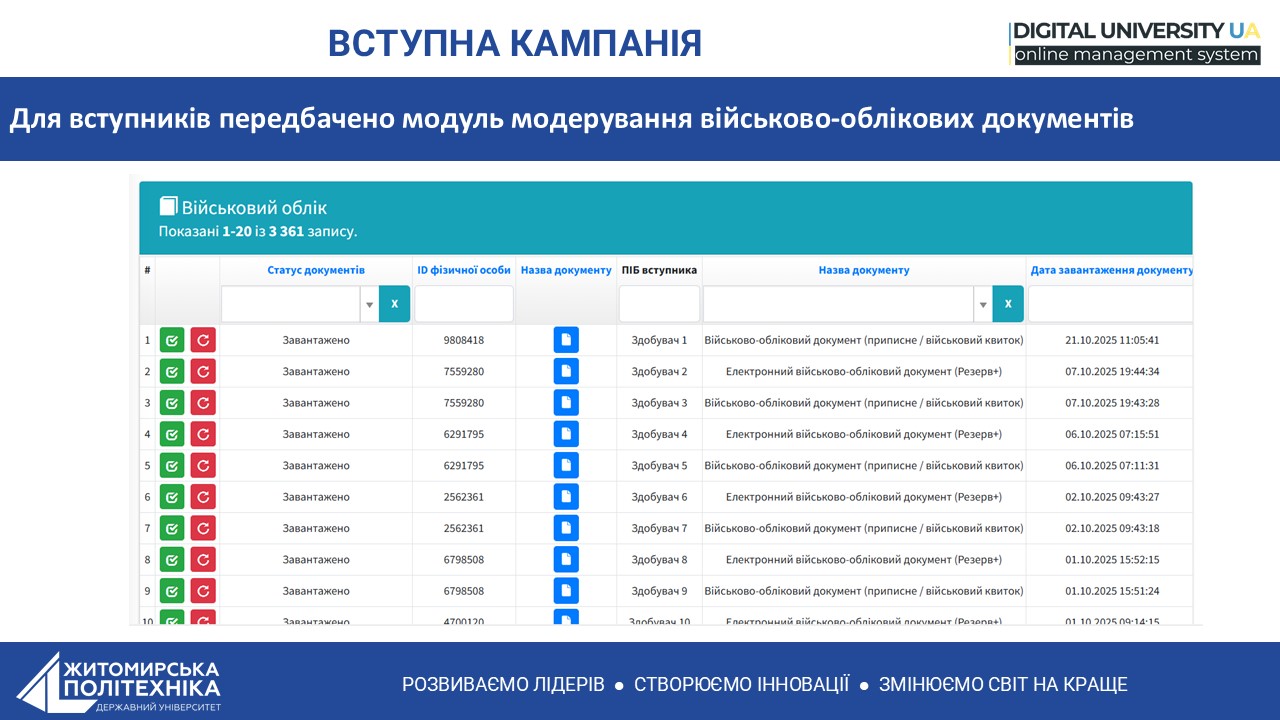
Task: Open document file icon for Здобувач 6
Action: [x=566, y=497]
